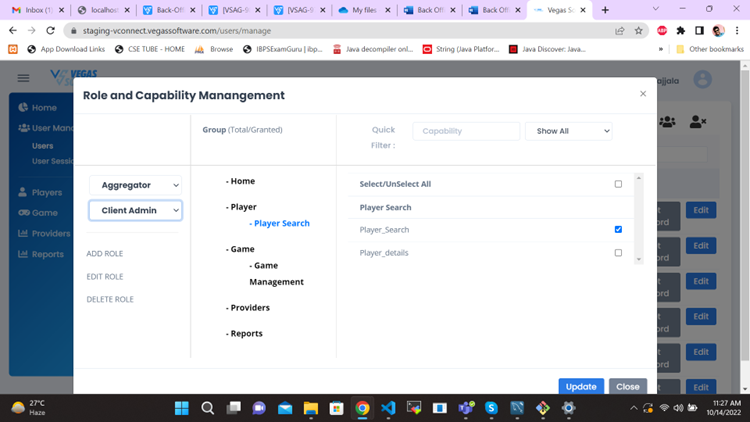750x422 pixels.
Task: Click the group users icon
Action: [667, 122]
